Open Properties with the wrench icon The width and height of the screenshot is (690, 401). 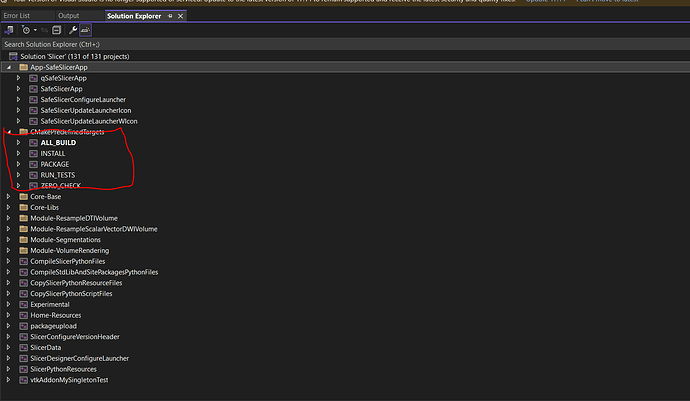click(x=73, y=30)
